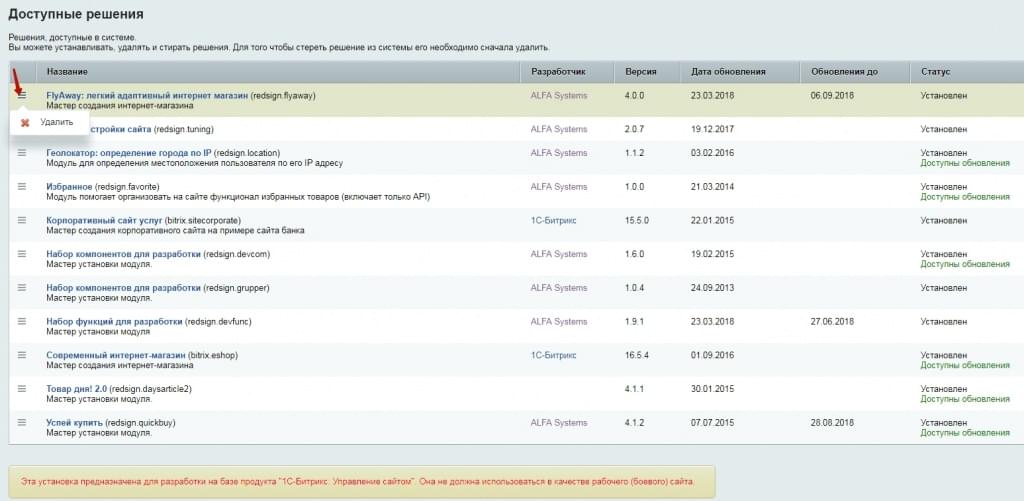The width and height of the screenshot is (1024, 501).
Task: Select date 28.08.2018 in Обновления до column
Action: point(833,423)
